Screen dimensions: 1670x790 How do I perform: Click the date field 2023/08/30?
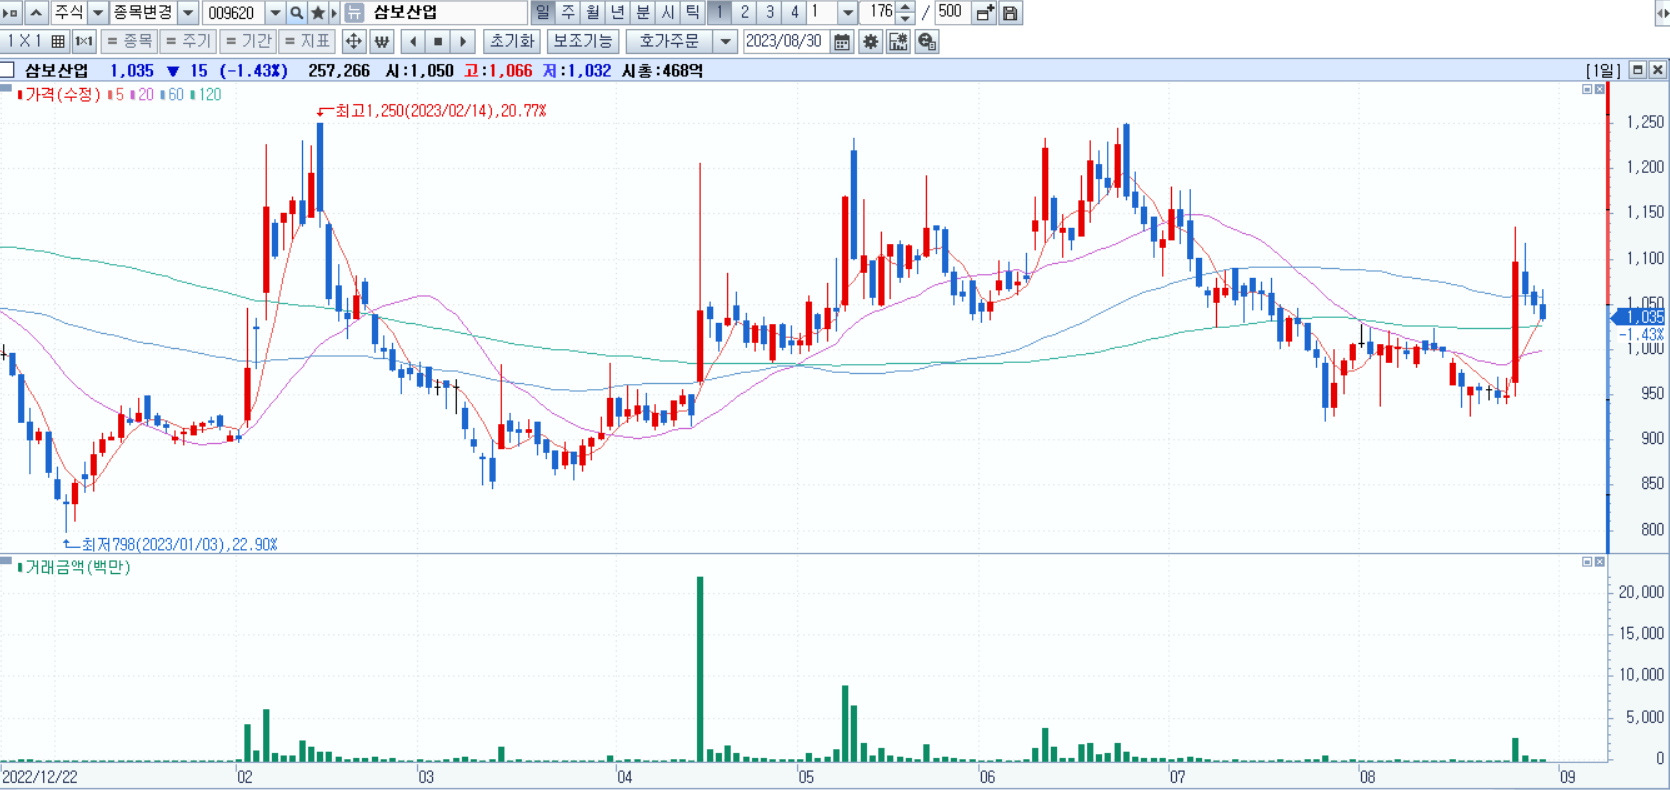tap(785, 41)
